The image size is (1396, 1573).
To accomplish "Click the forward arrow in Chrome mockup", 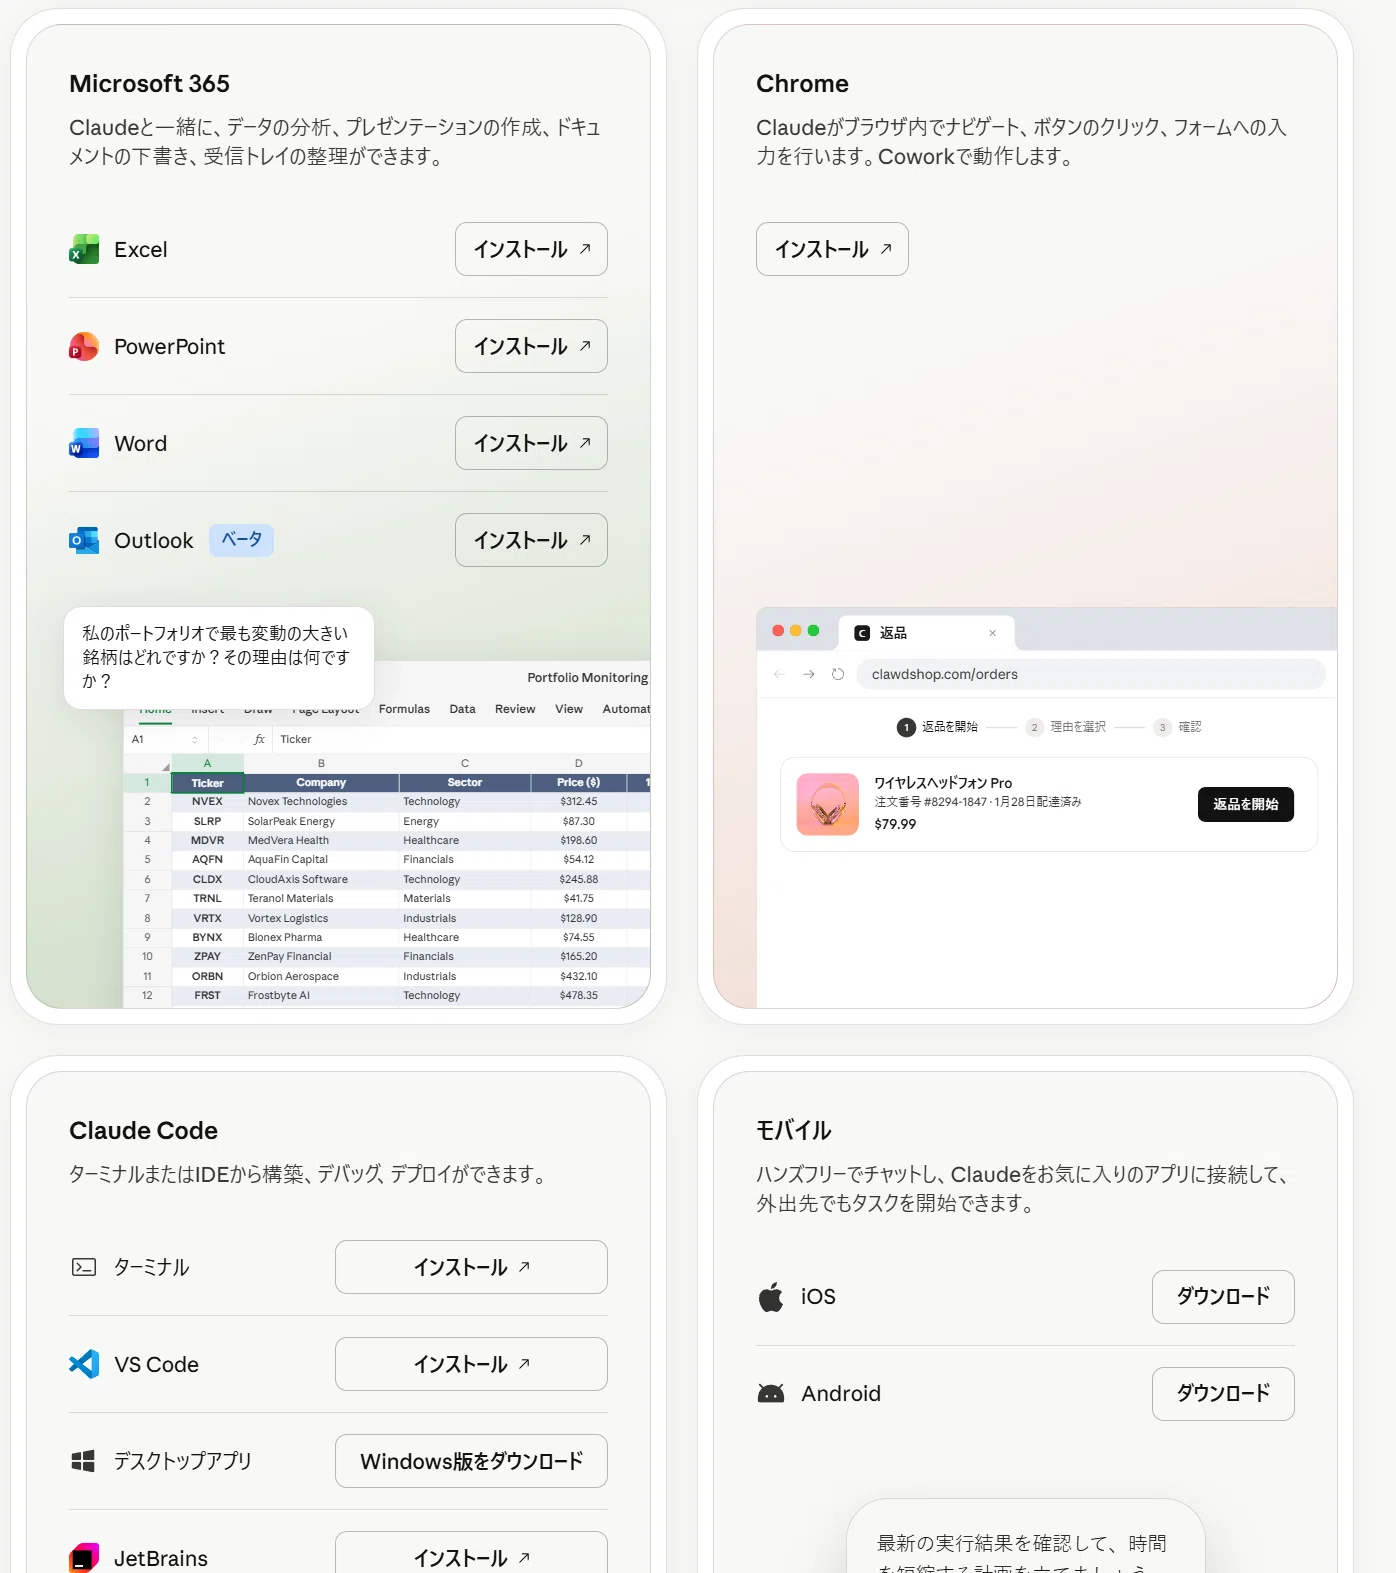I will (x=808, y=674).
